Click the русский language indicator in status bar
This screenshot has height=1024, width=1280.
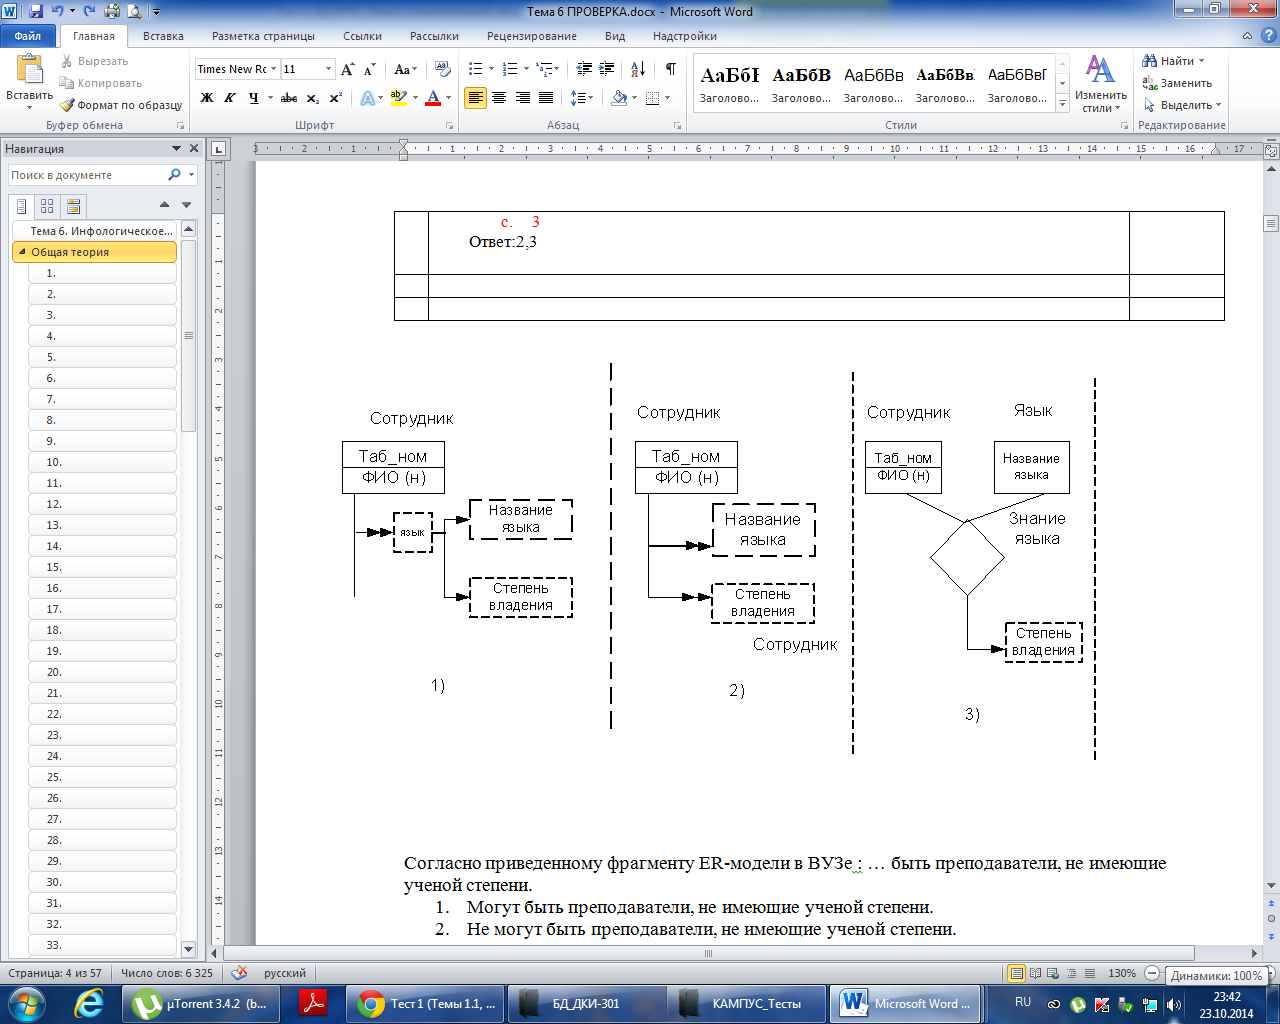coord(285,973)
